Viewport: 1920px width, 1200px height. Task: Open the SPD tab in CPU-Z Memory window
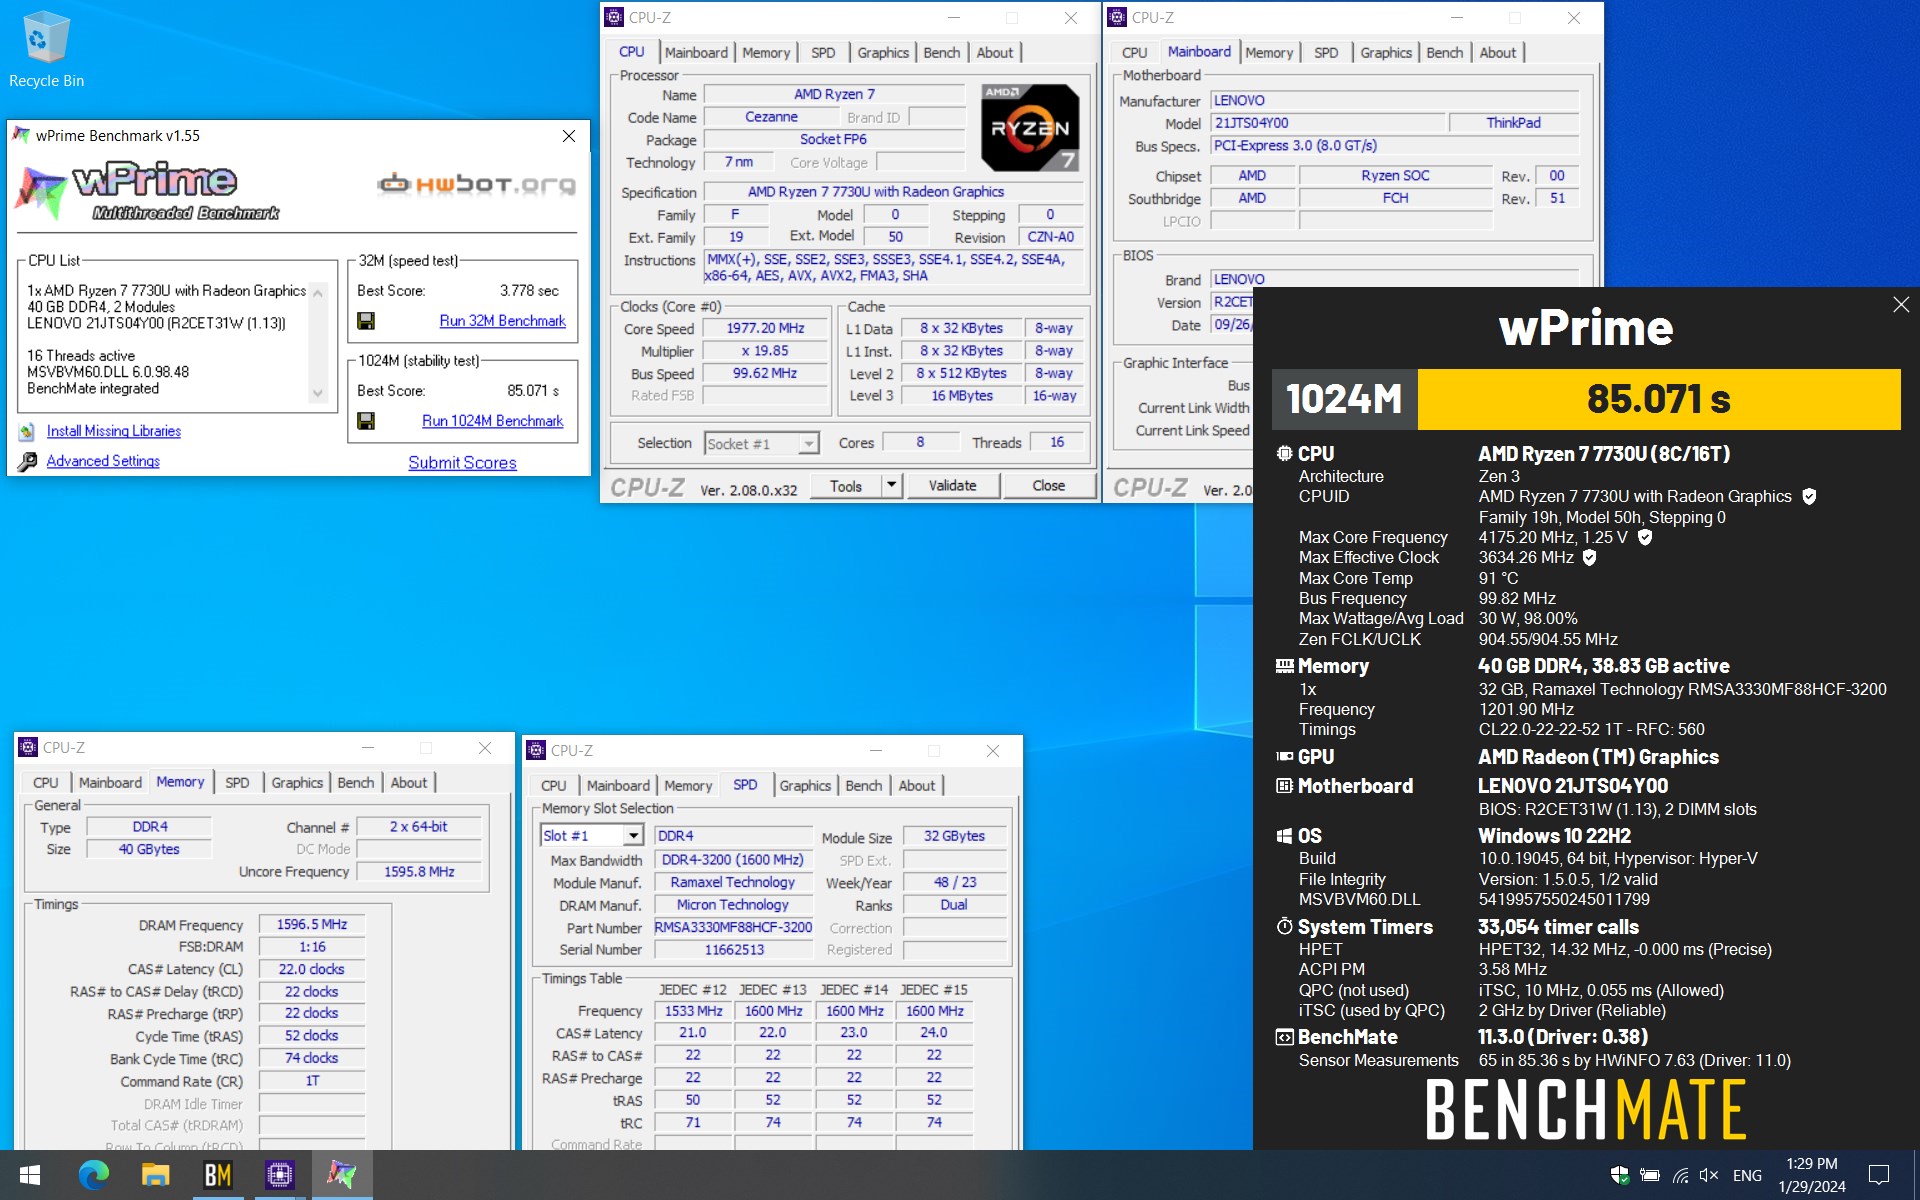click(x=237, y=783)
